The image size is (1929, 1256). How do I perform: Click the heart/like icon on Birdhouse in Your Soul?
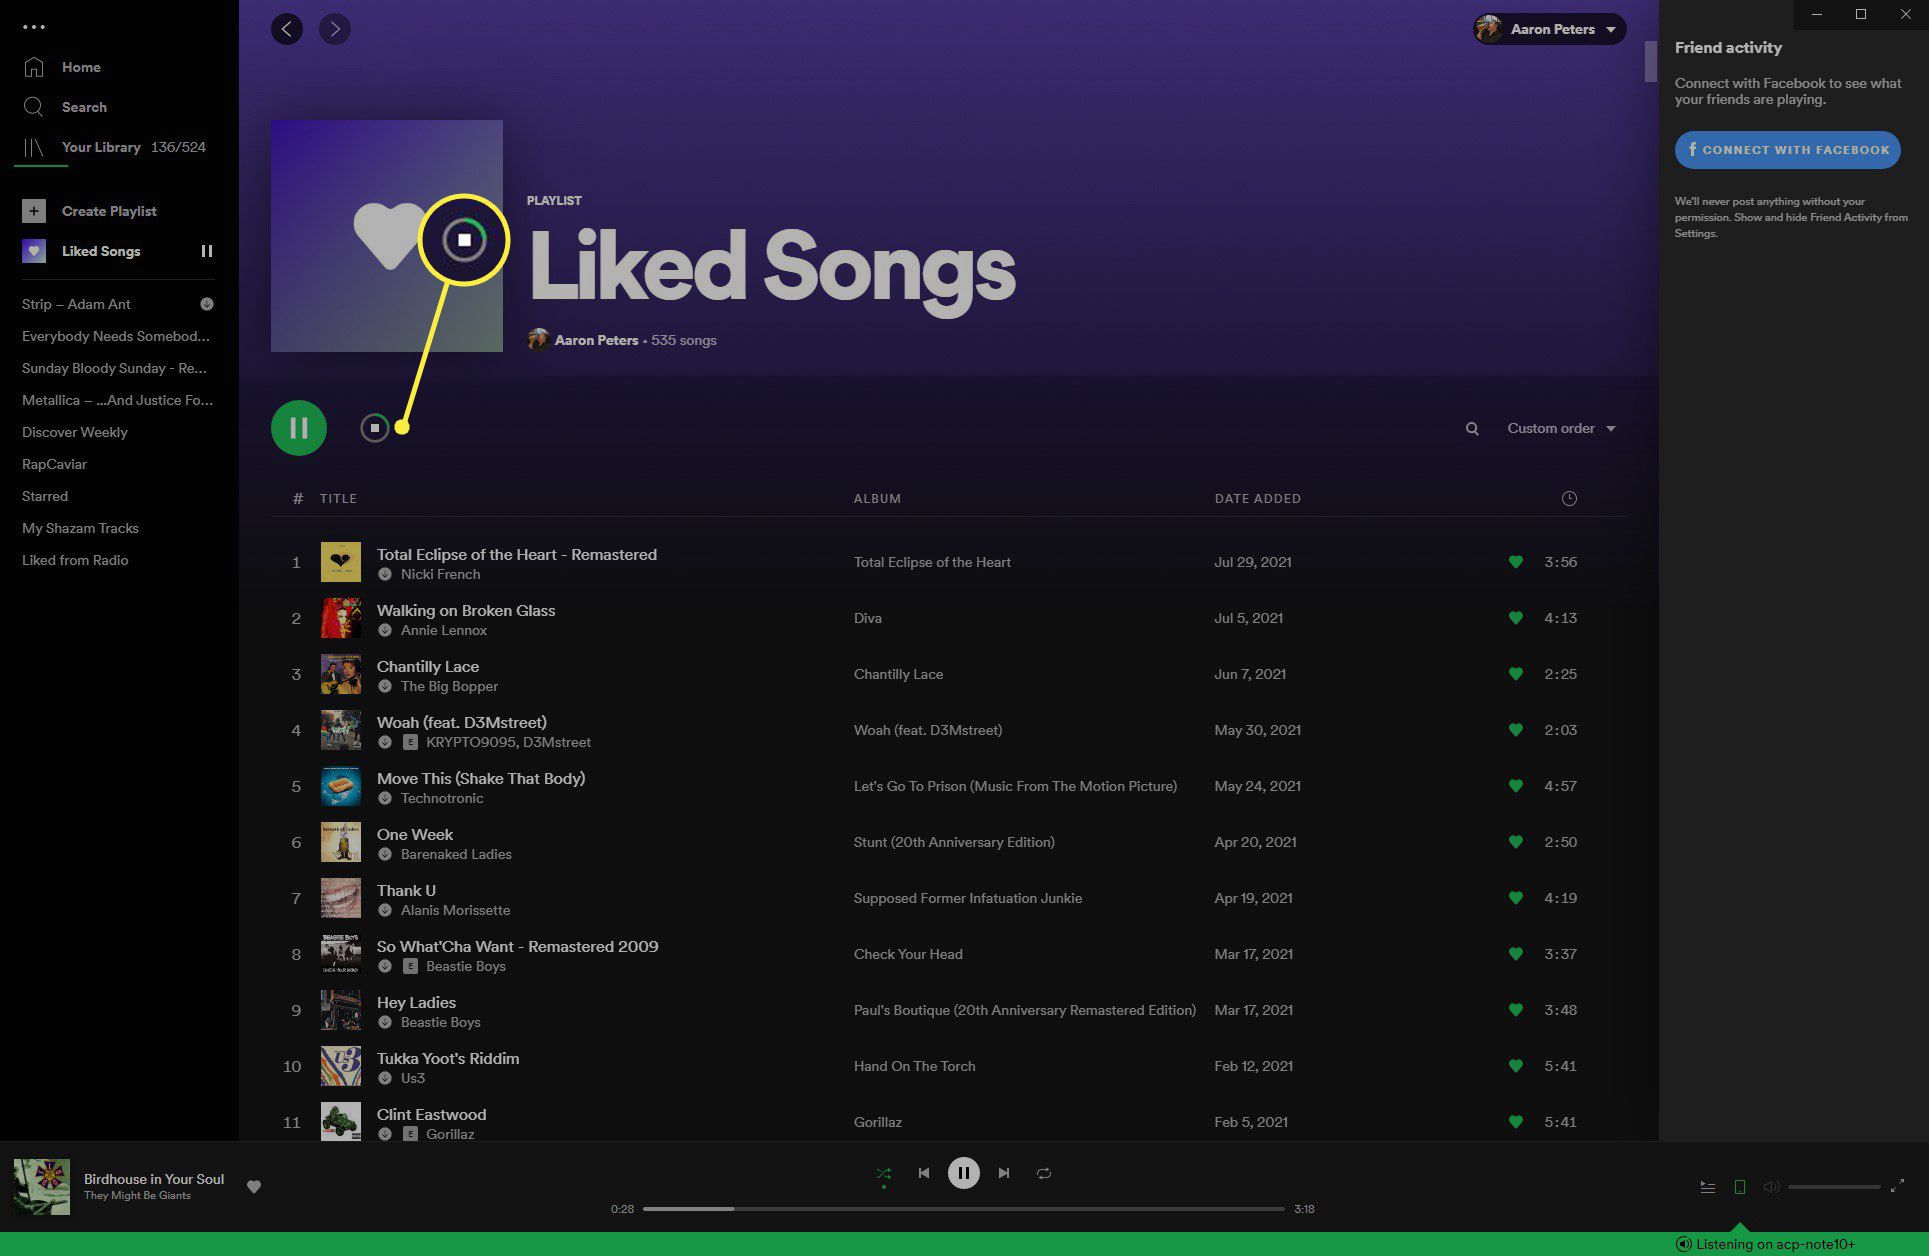click(x=254, y=1186)
